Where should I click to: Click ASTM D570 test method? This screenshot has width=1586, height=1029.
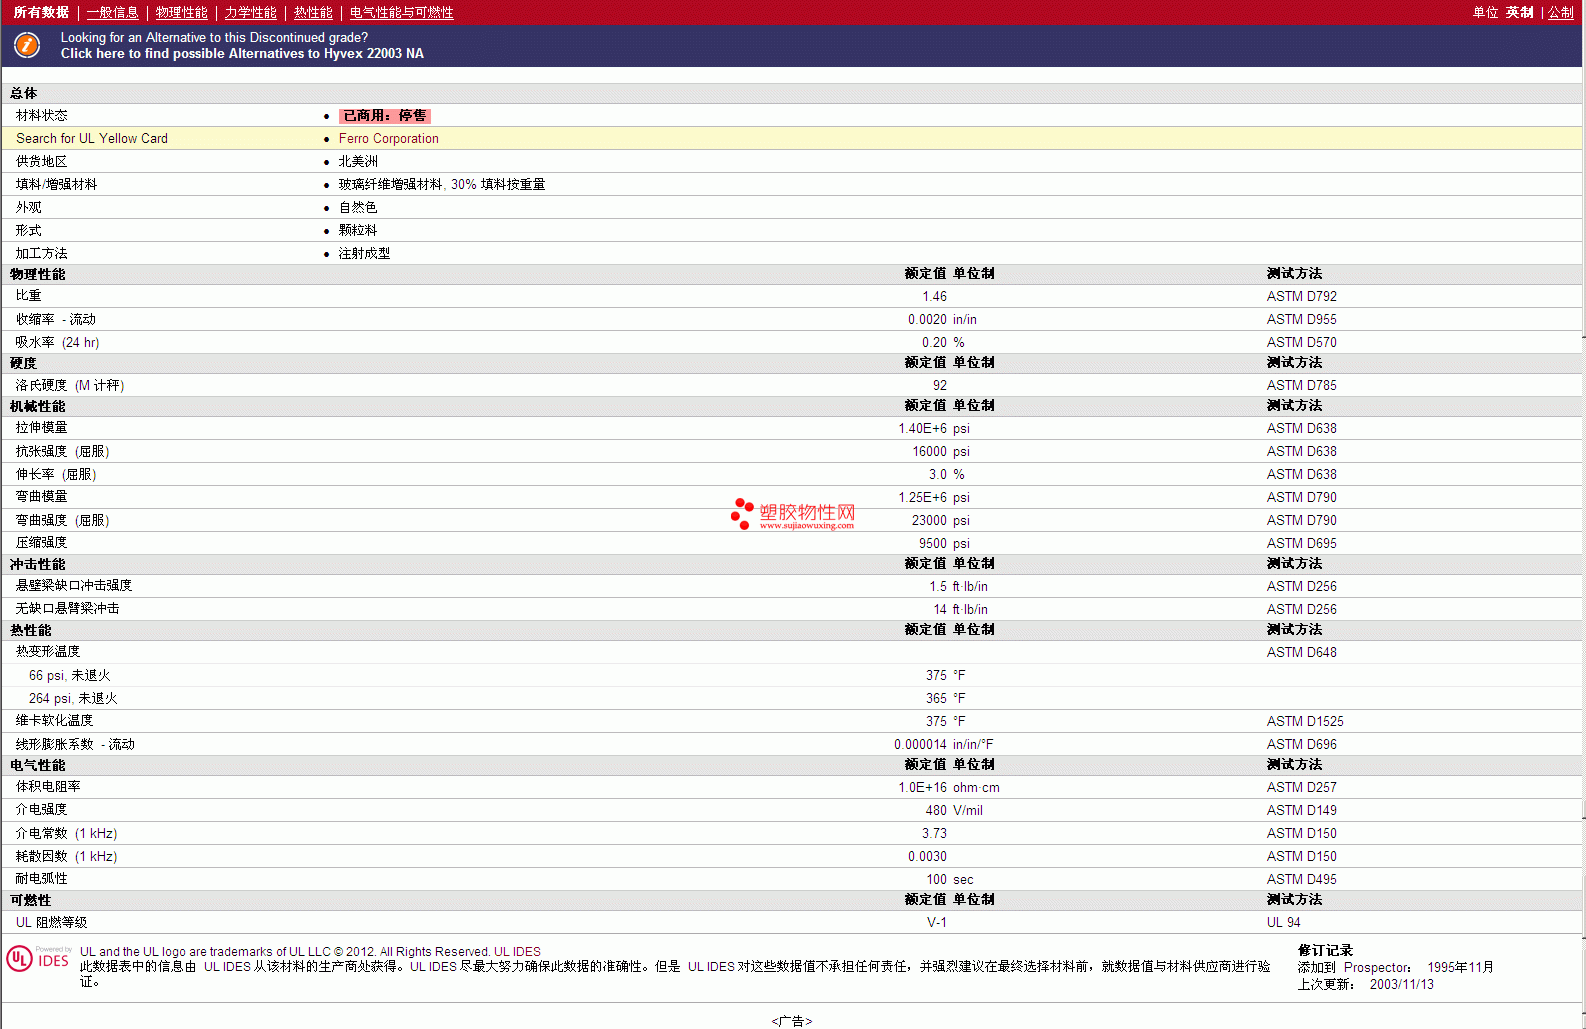(x=1301, y=343)
